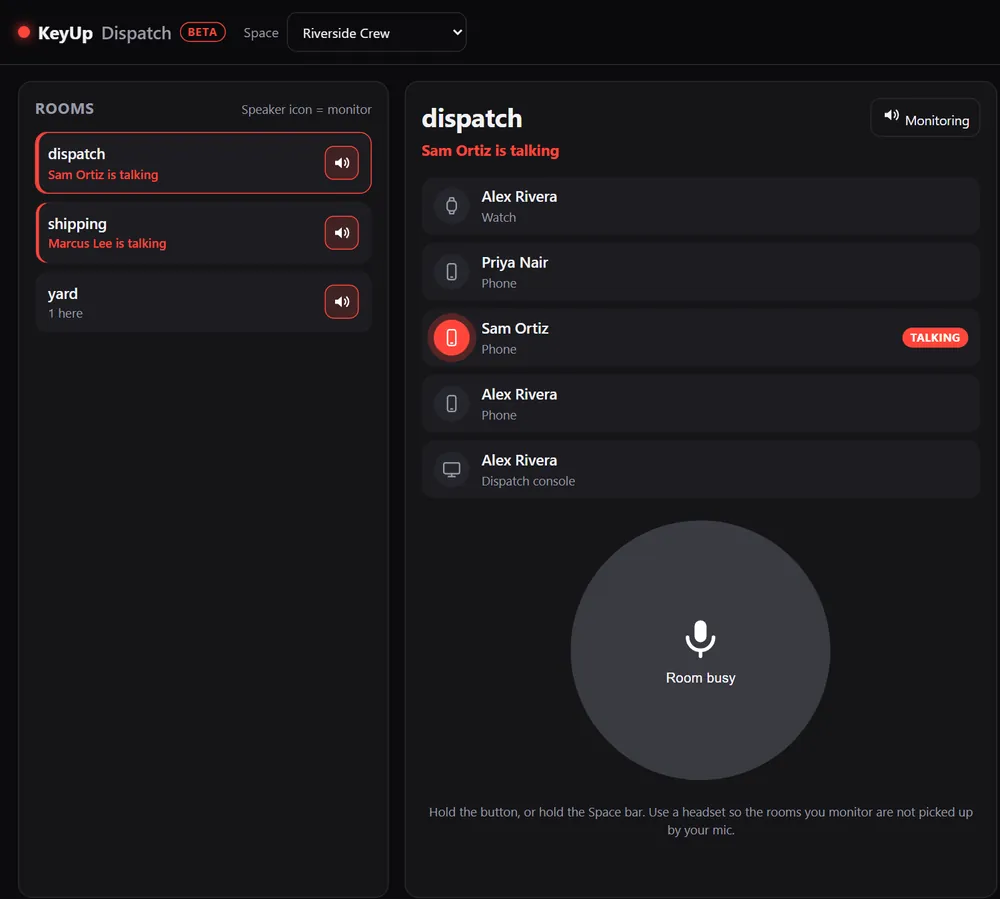Click the Space label near dropdown
Image resolution: width=1000 pixels, height=899 pixels.
pos(261,33)
